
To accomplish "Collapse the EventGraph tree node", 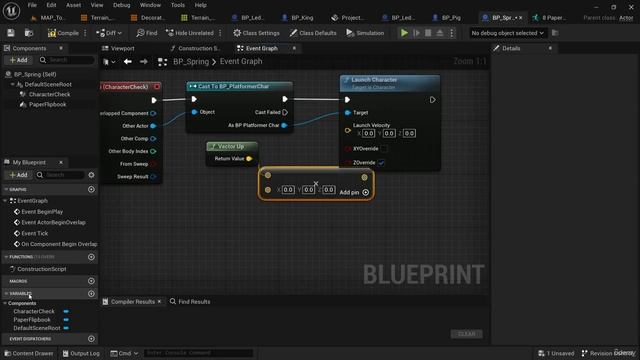I will tap(5, 201).
